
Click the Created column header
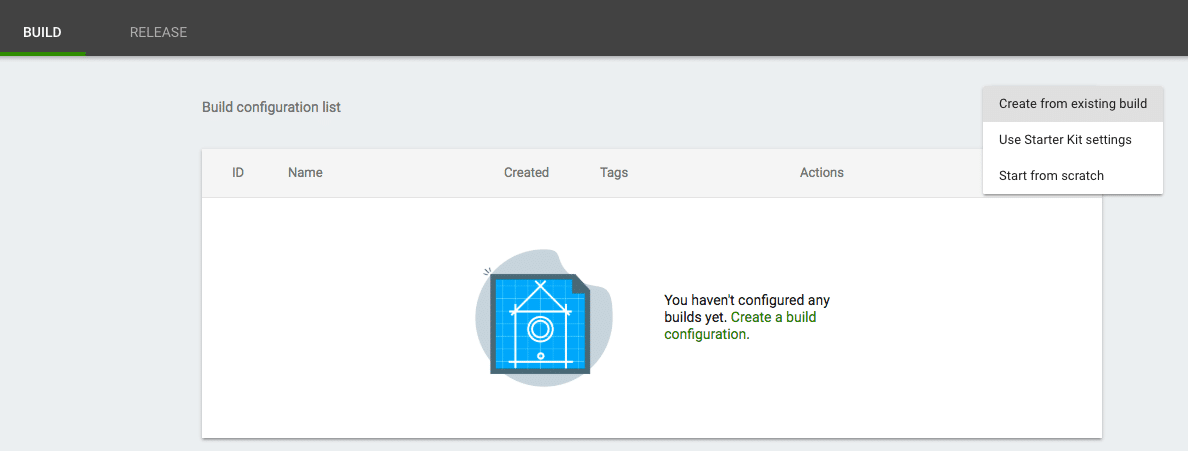click(x=526, y=173)
